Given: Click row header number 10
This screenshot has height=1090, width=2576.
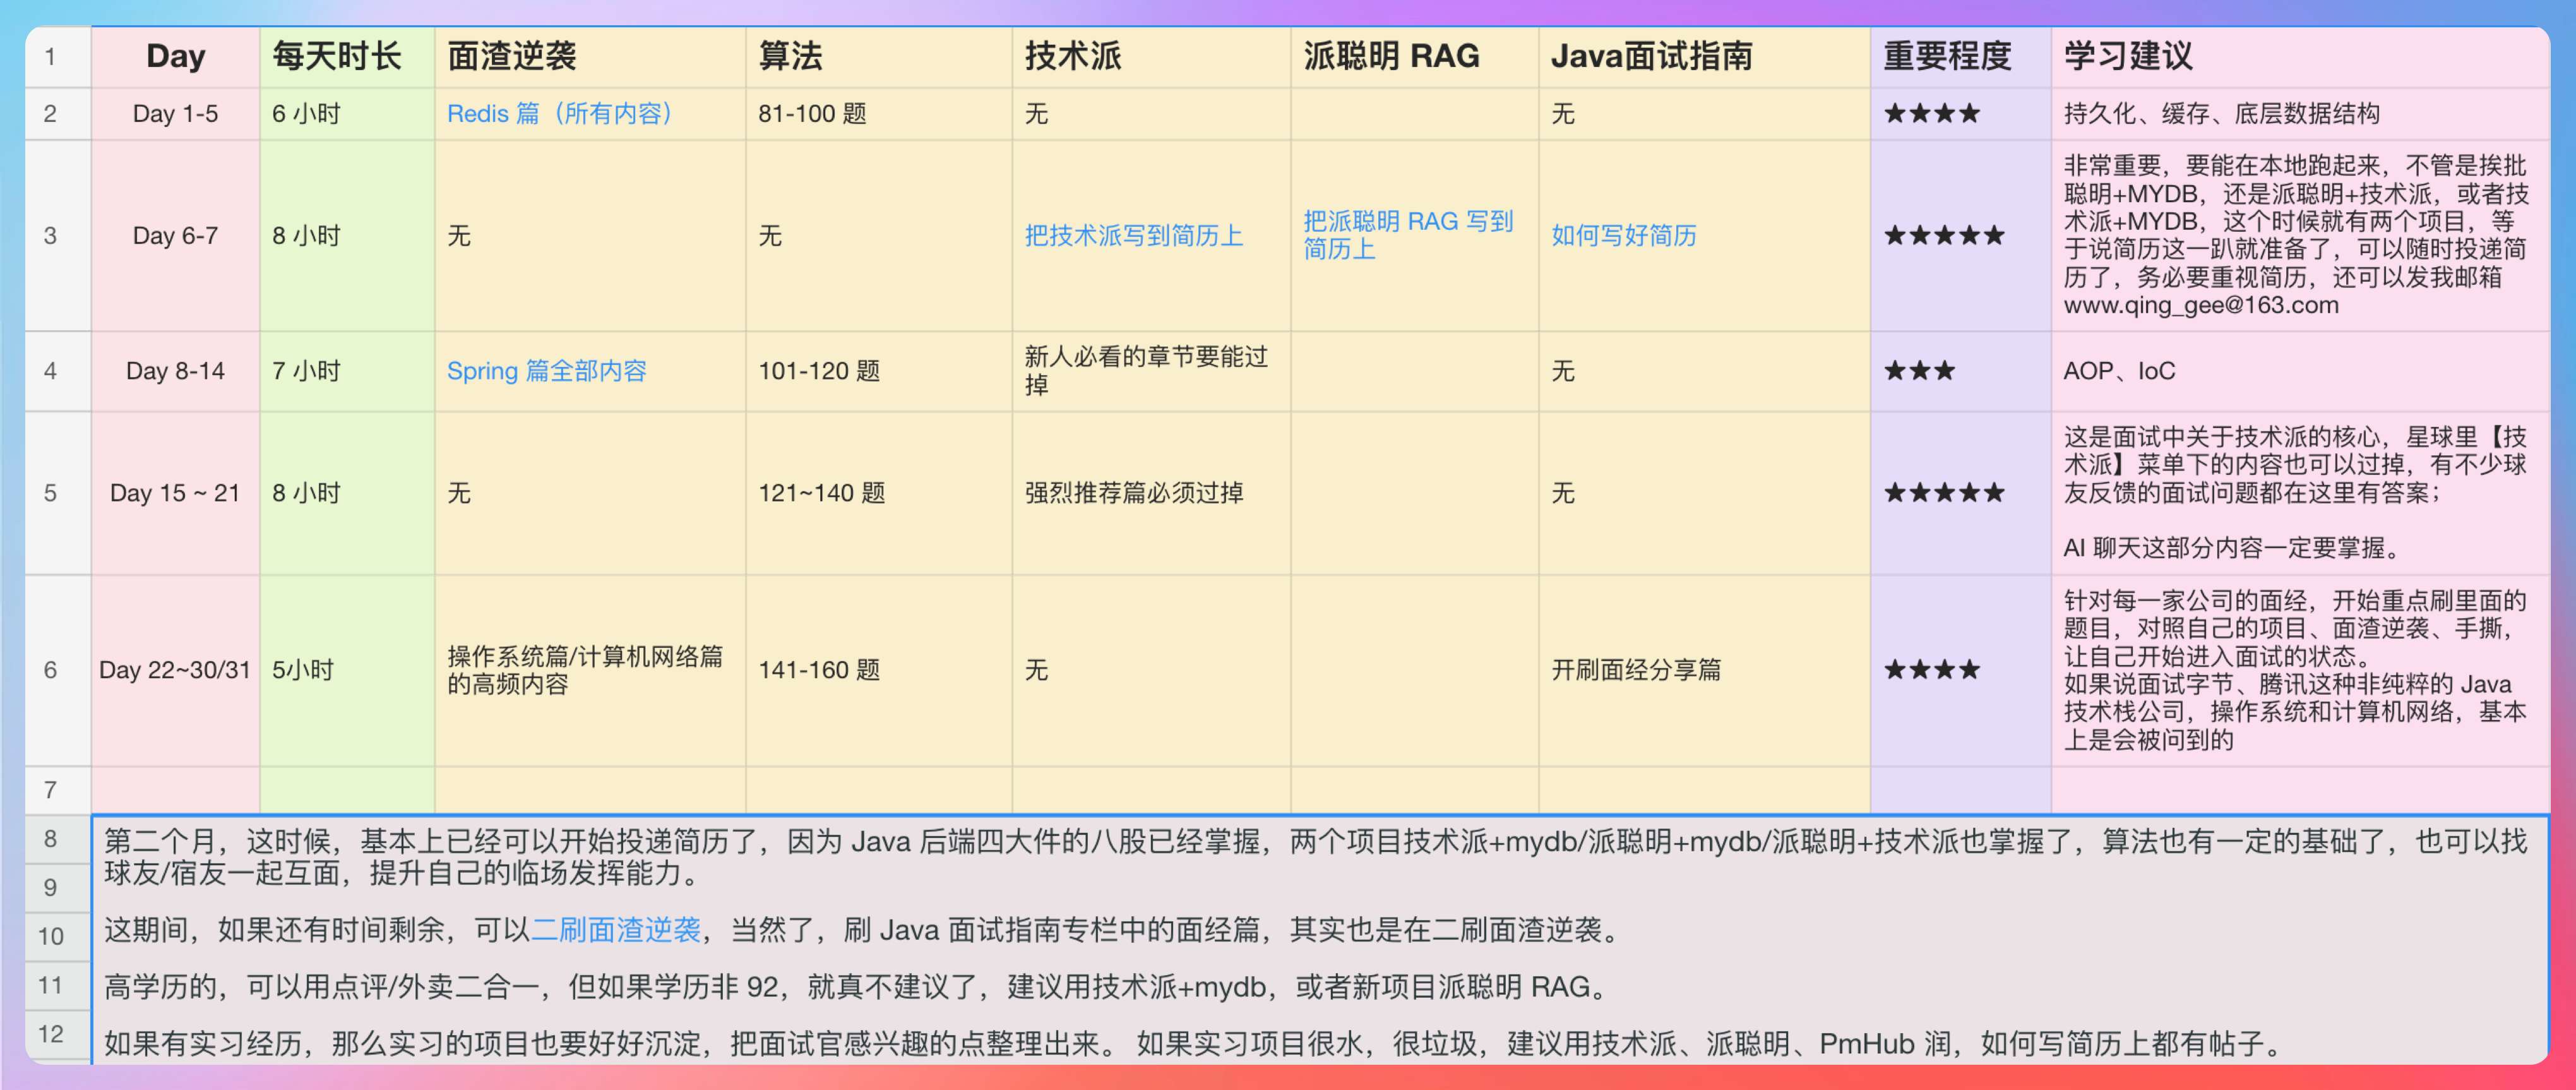Looking at the screenshot, I should click(50, 936).
